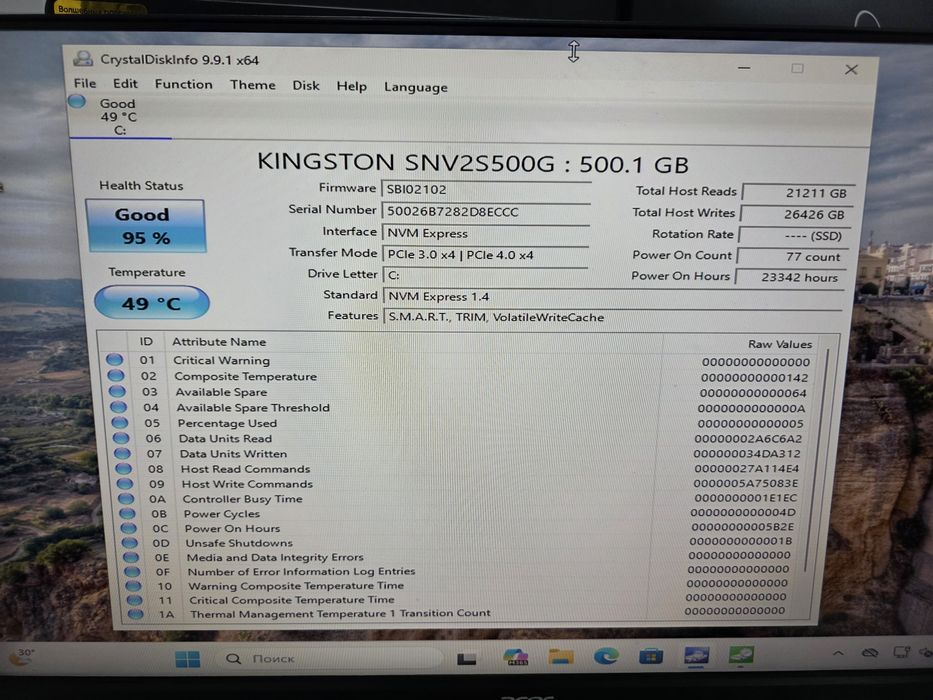
Task: Click the status icon for Available Spare row
Action: 117,391
